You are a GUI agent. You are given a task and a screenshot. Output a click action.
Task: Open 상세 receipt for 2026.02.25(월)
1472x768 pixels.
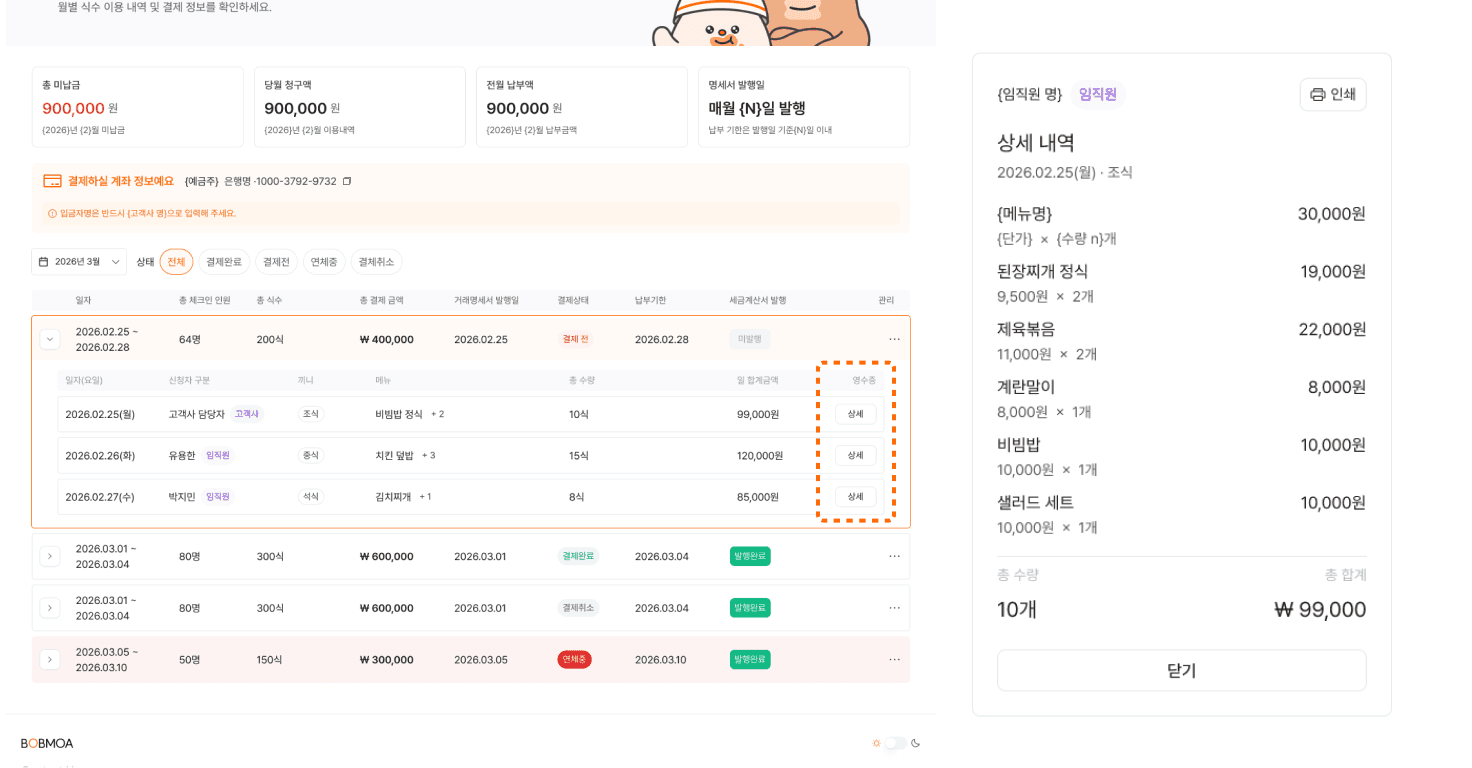point(855,414)
